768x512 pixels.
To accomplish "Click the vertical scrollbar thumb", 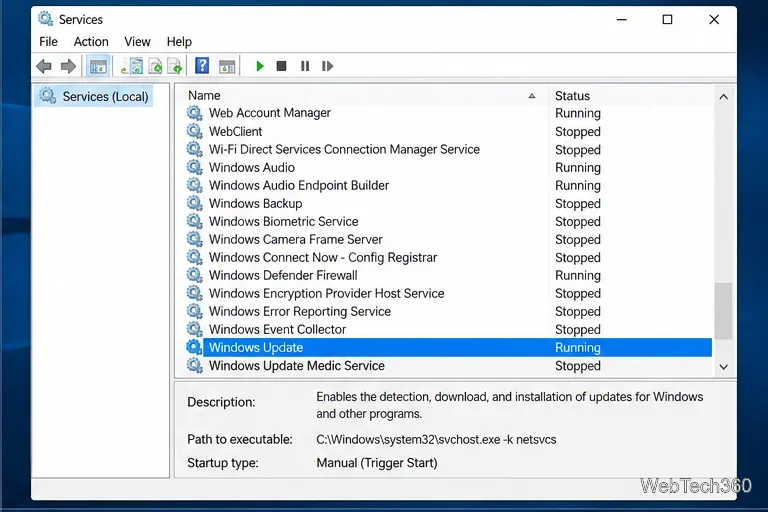I will [723, 311].
